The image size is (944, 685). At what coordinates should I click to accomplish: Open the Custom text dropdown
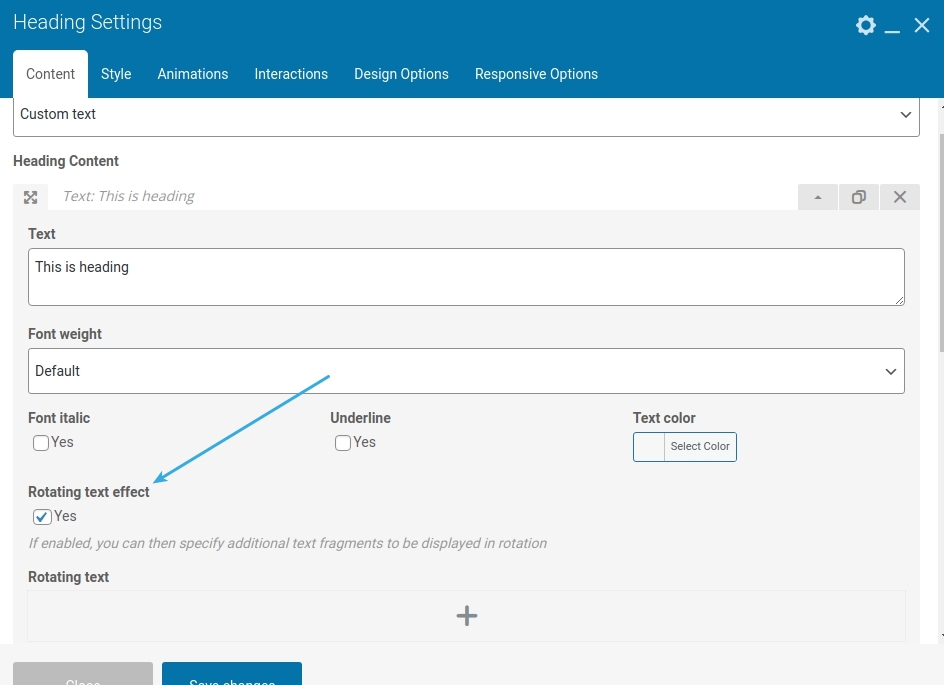(466, 115)
